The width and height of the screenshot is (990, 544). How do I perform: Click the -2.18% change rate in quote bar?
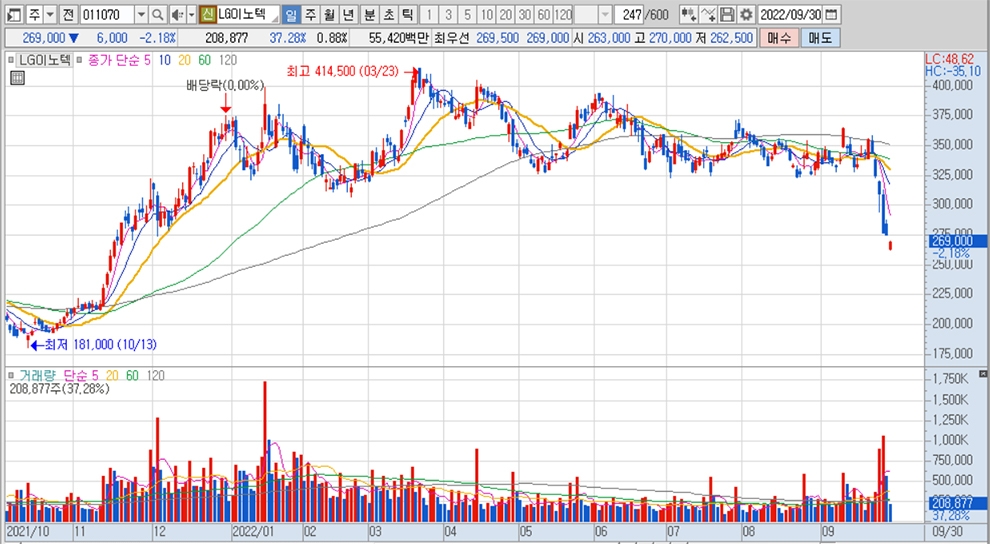[157, 38]
